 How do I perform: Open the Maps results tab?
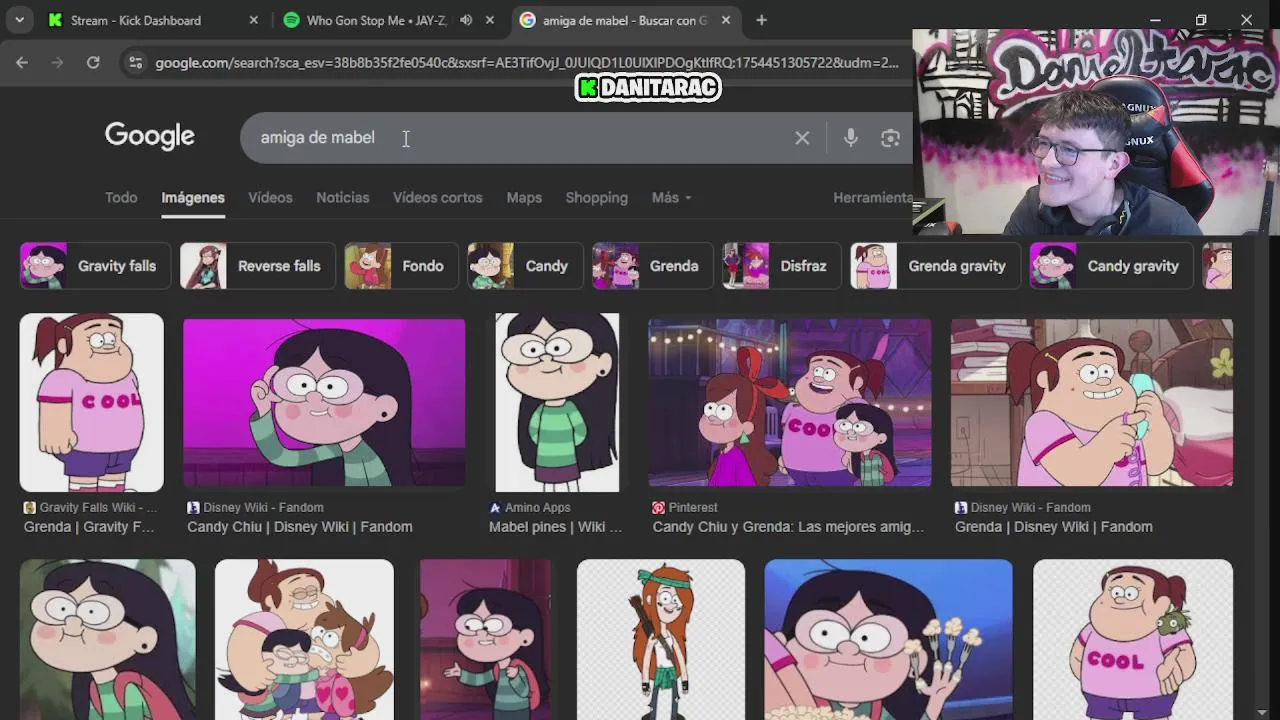pyautogui.click(x=524, y=198)
